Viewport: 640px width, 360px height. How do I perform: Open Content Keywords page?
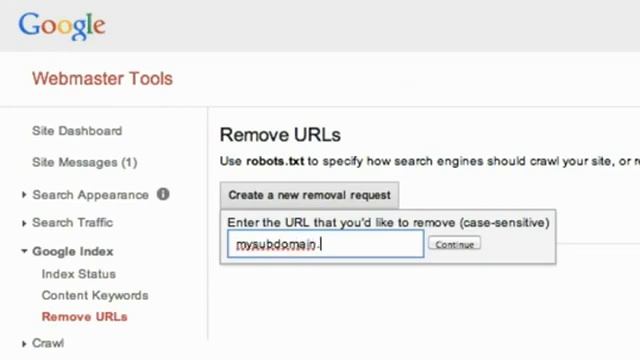[x=95, y=295]
